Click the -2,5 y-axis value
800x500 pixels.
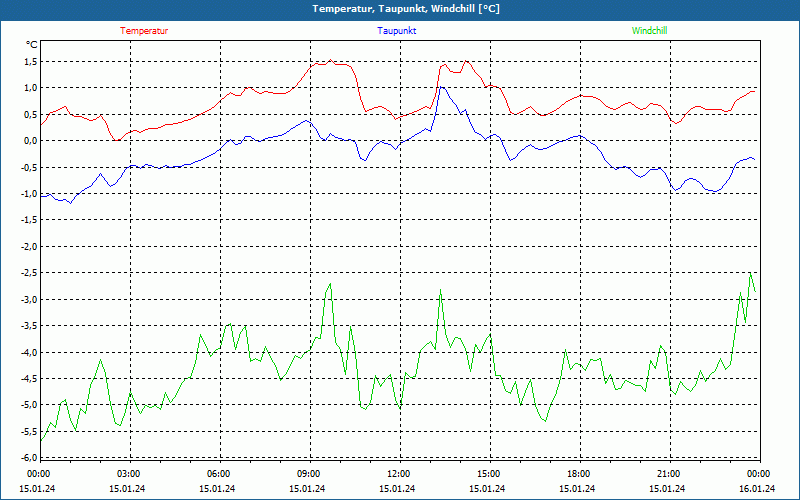click(29, 273)
